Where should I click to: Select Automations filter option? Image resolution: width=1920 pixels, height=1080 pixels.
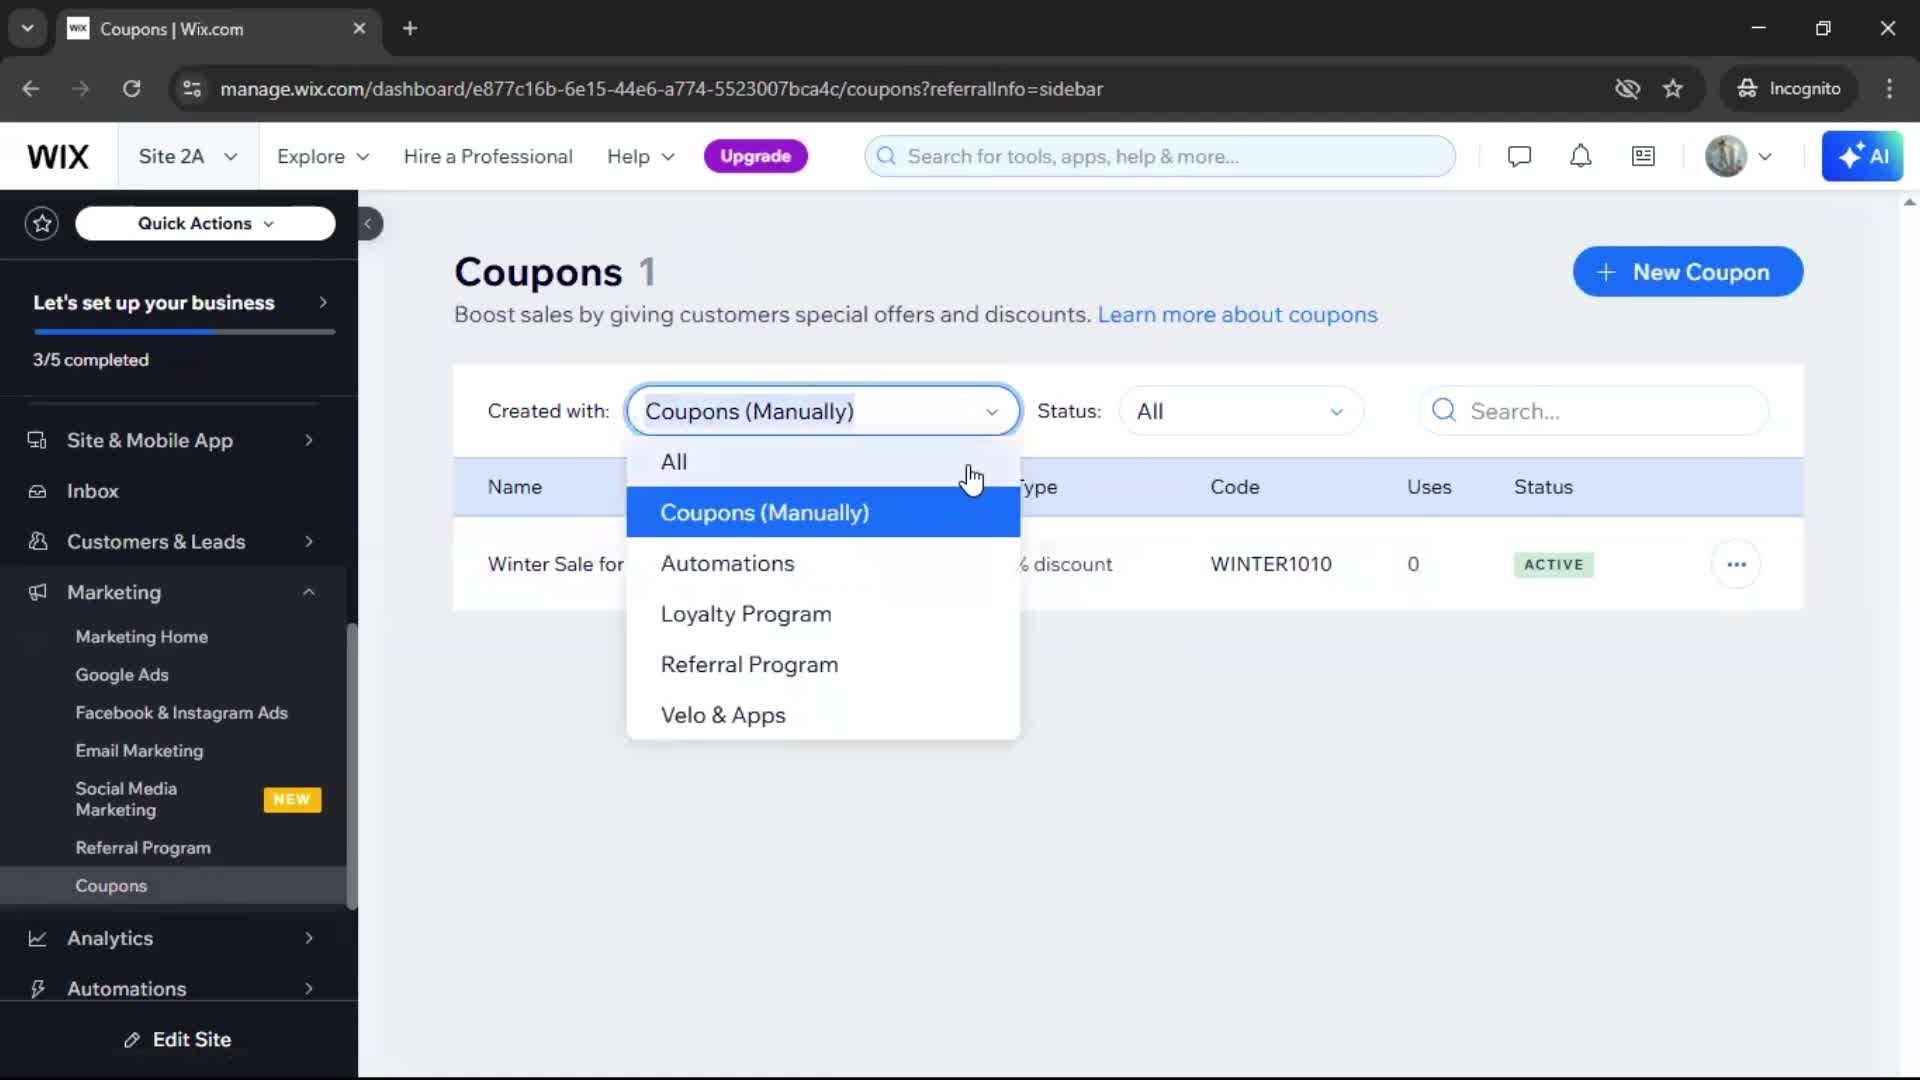coord(823,563)
